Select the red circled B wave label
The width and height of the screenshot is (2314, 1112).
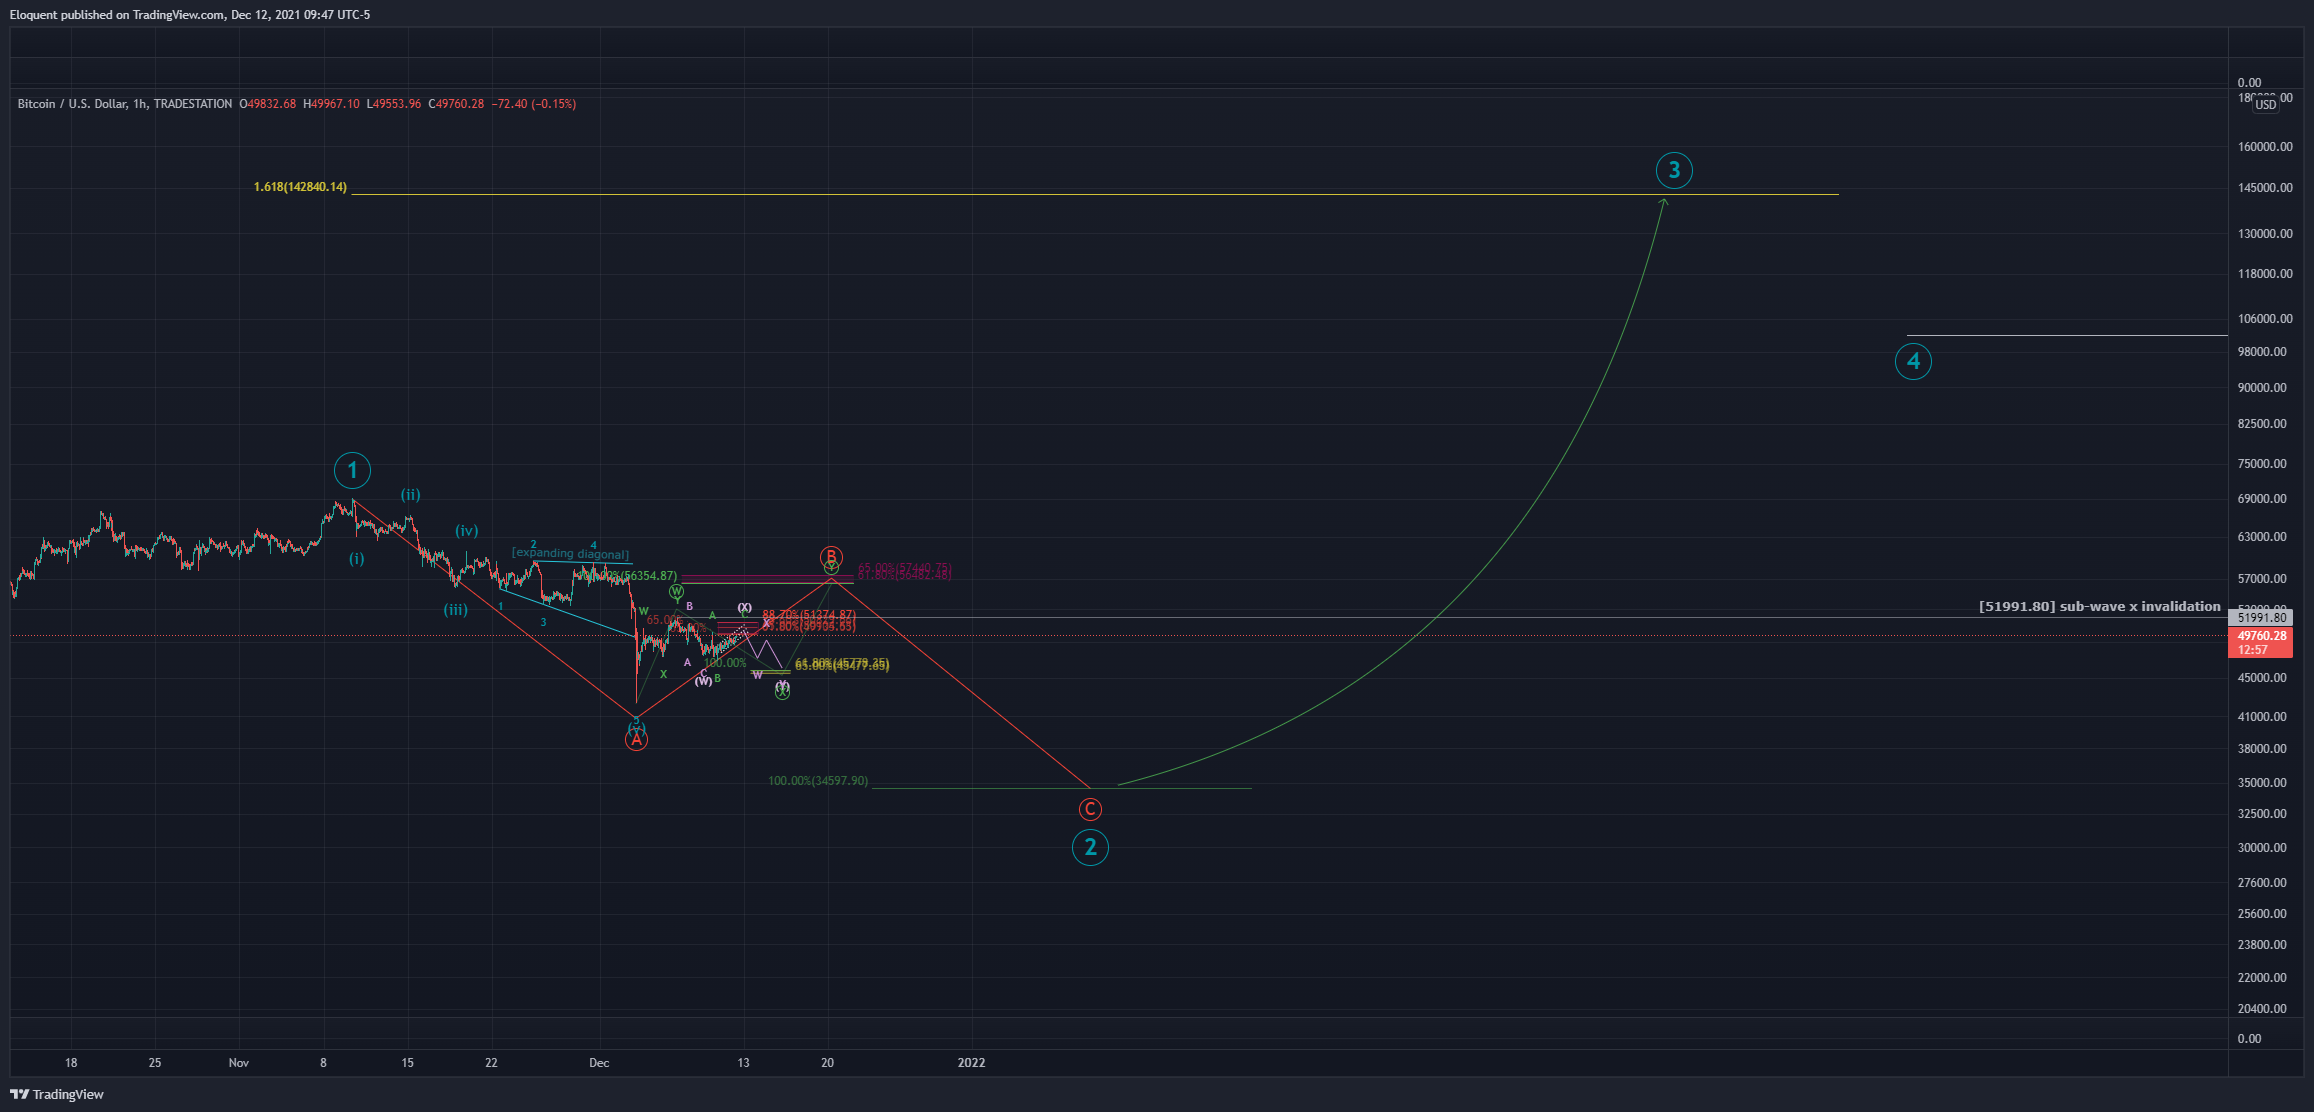[x=831, y=557]
